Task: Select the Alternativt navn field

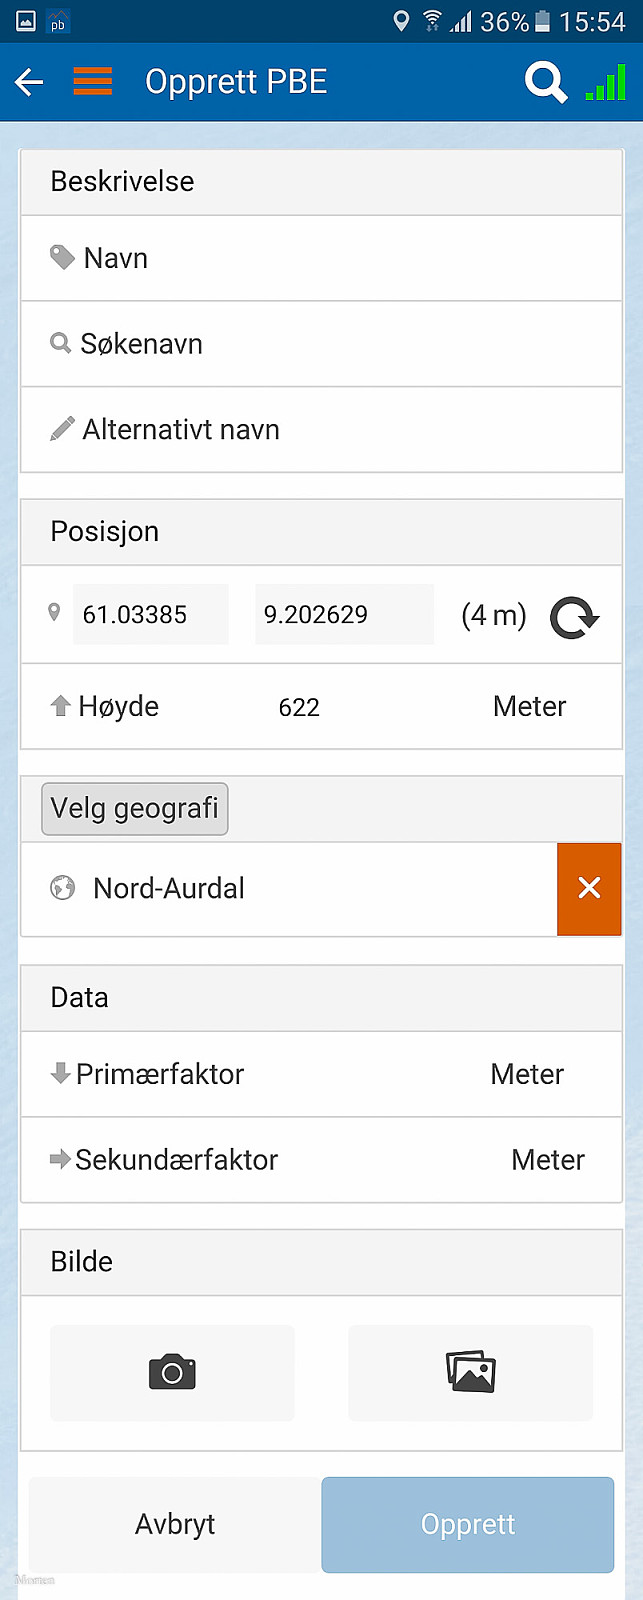Action: 322,430
